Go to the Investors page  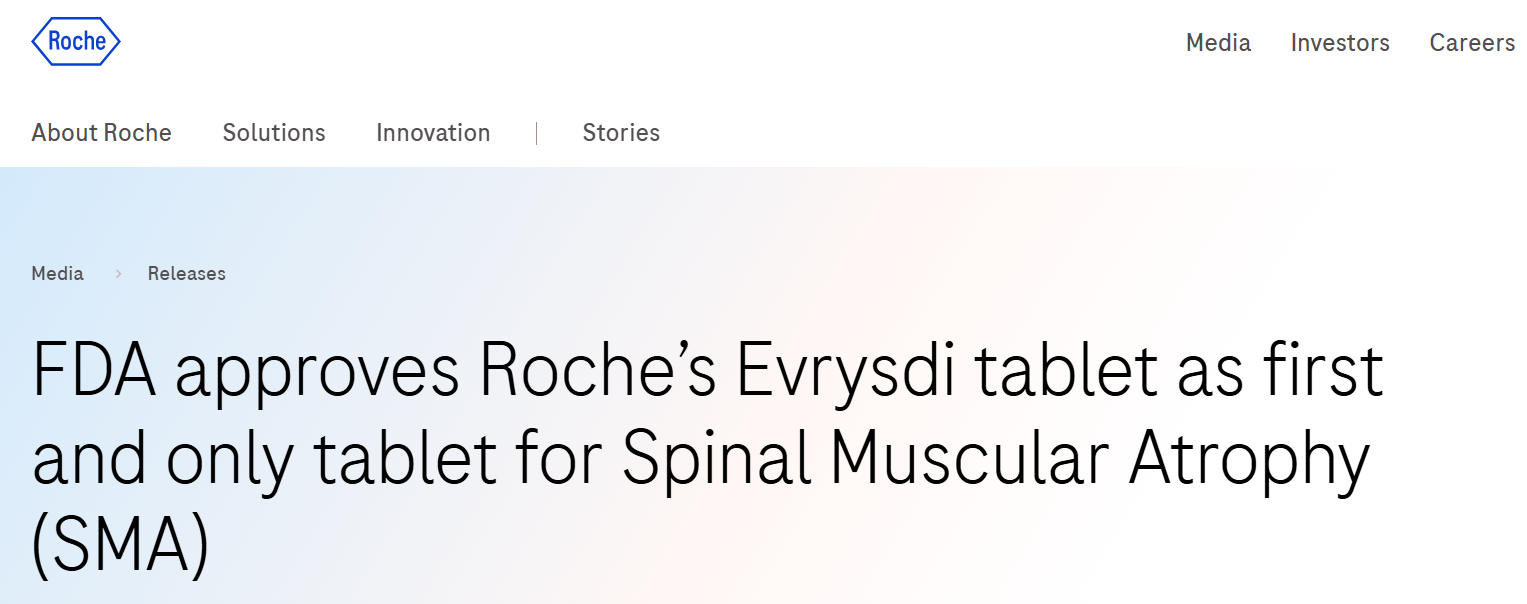1340,43
